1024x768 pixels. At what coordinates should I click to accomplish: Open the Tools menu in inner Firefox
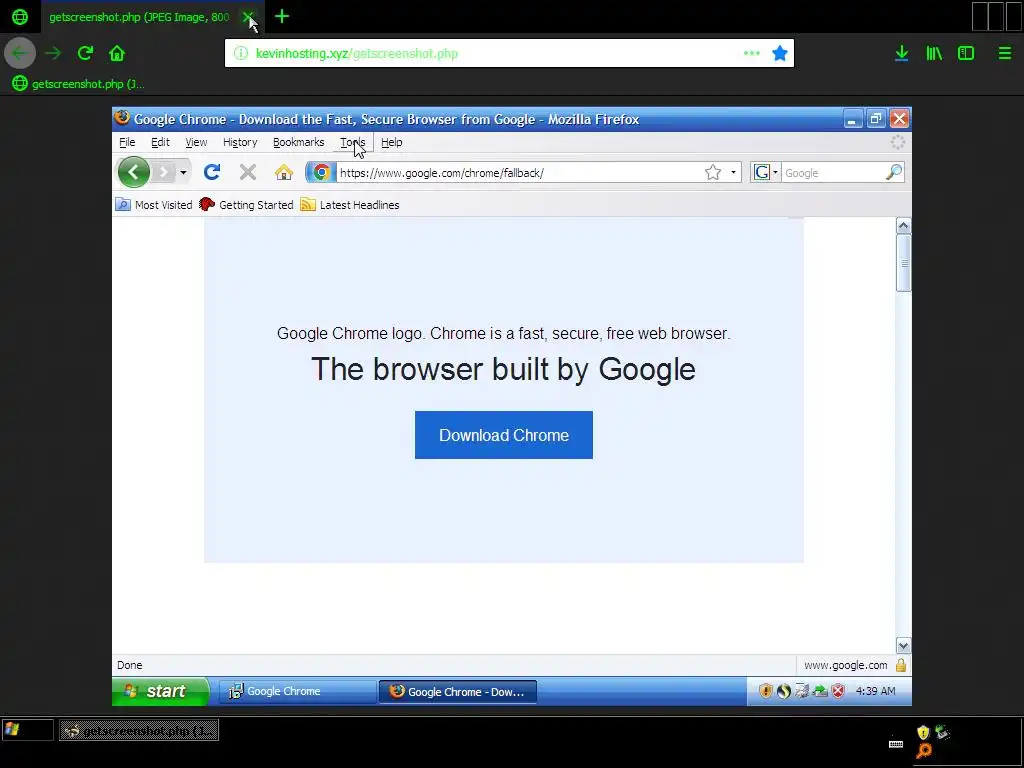click(x=353, y=142)
